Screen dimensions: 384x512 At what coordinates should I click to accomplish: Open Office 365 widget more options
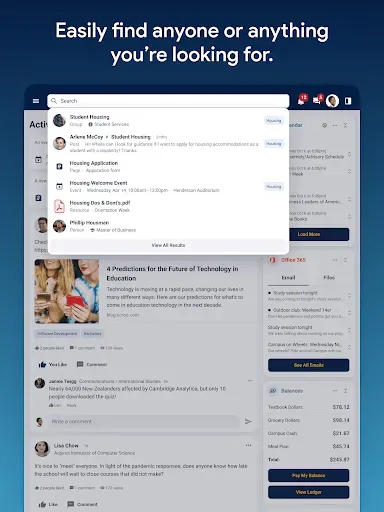click(335, 260)
